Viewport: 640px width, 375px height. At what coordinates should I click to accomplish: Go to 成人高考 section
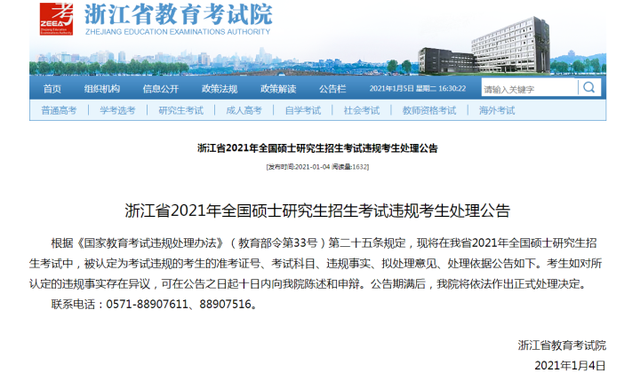tap(244, 111)
